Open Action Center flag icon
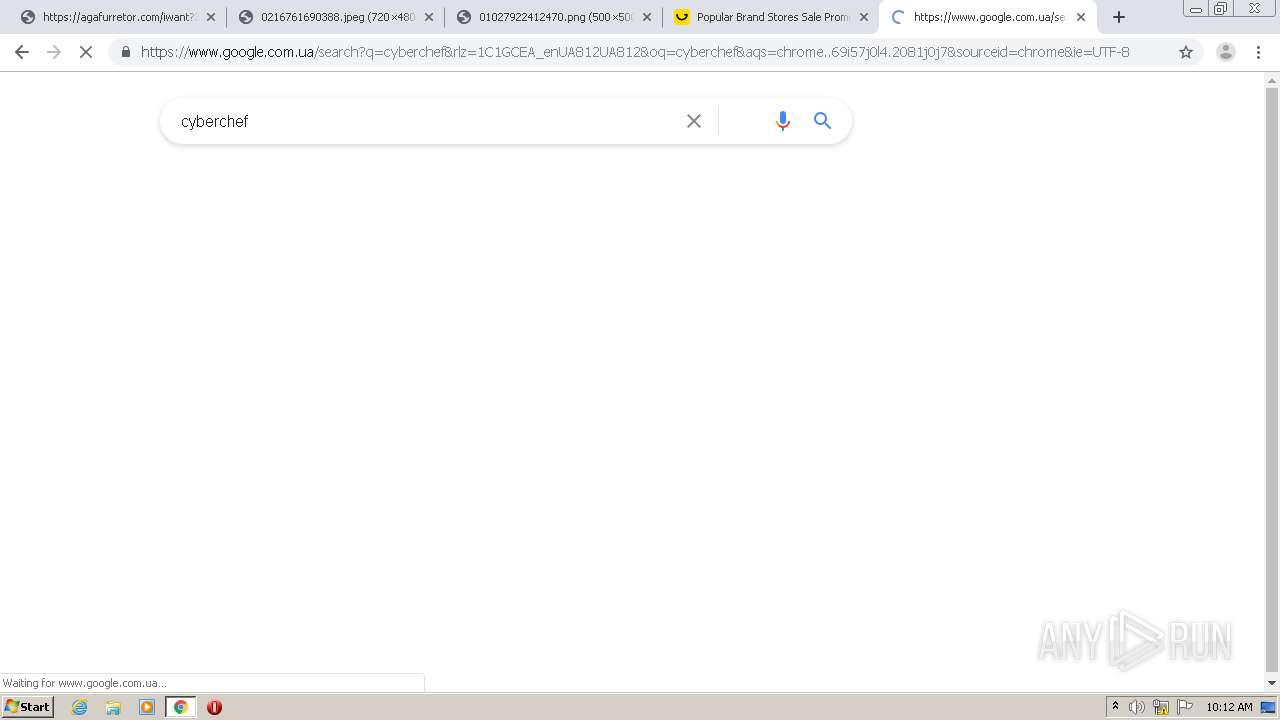 (x=1185, y=707)
